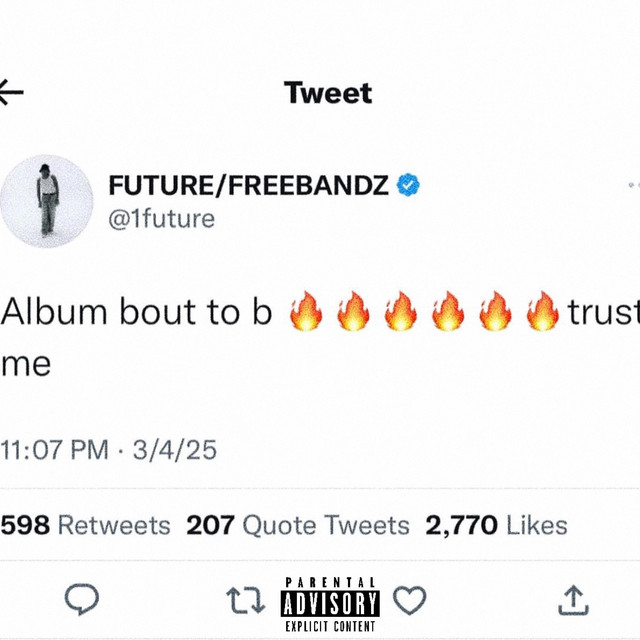640x640 pixels.
Task: Open the reply speech bubble icon
Action: click(x=82, y=599)
